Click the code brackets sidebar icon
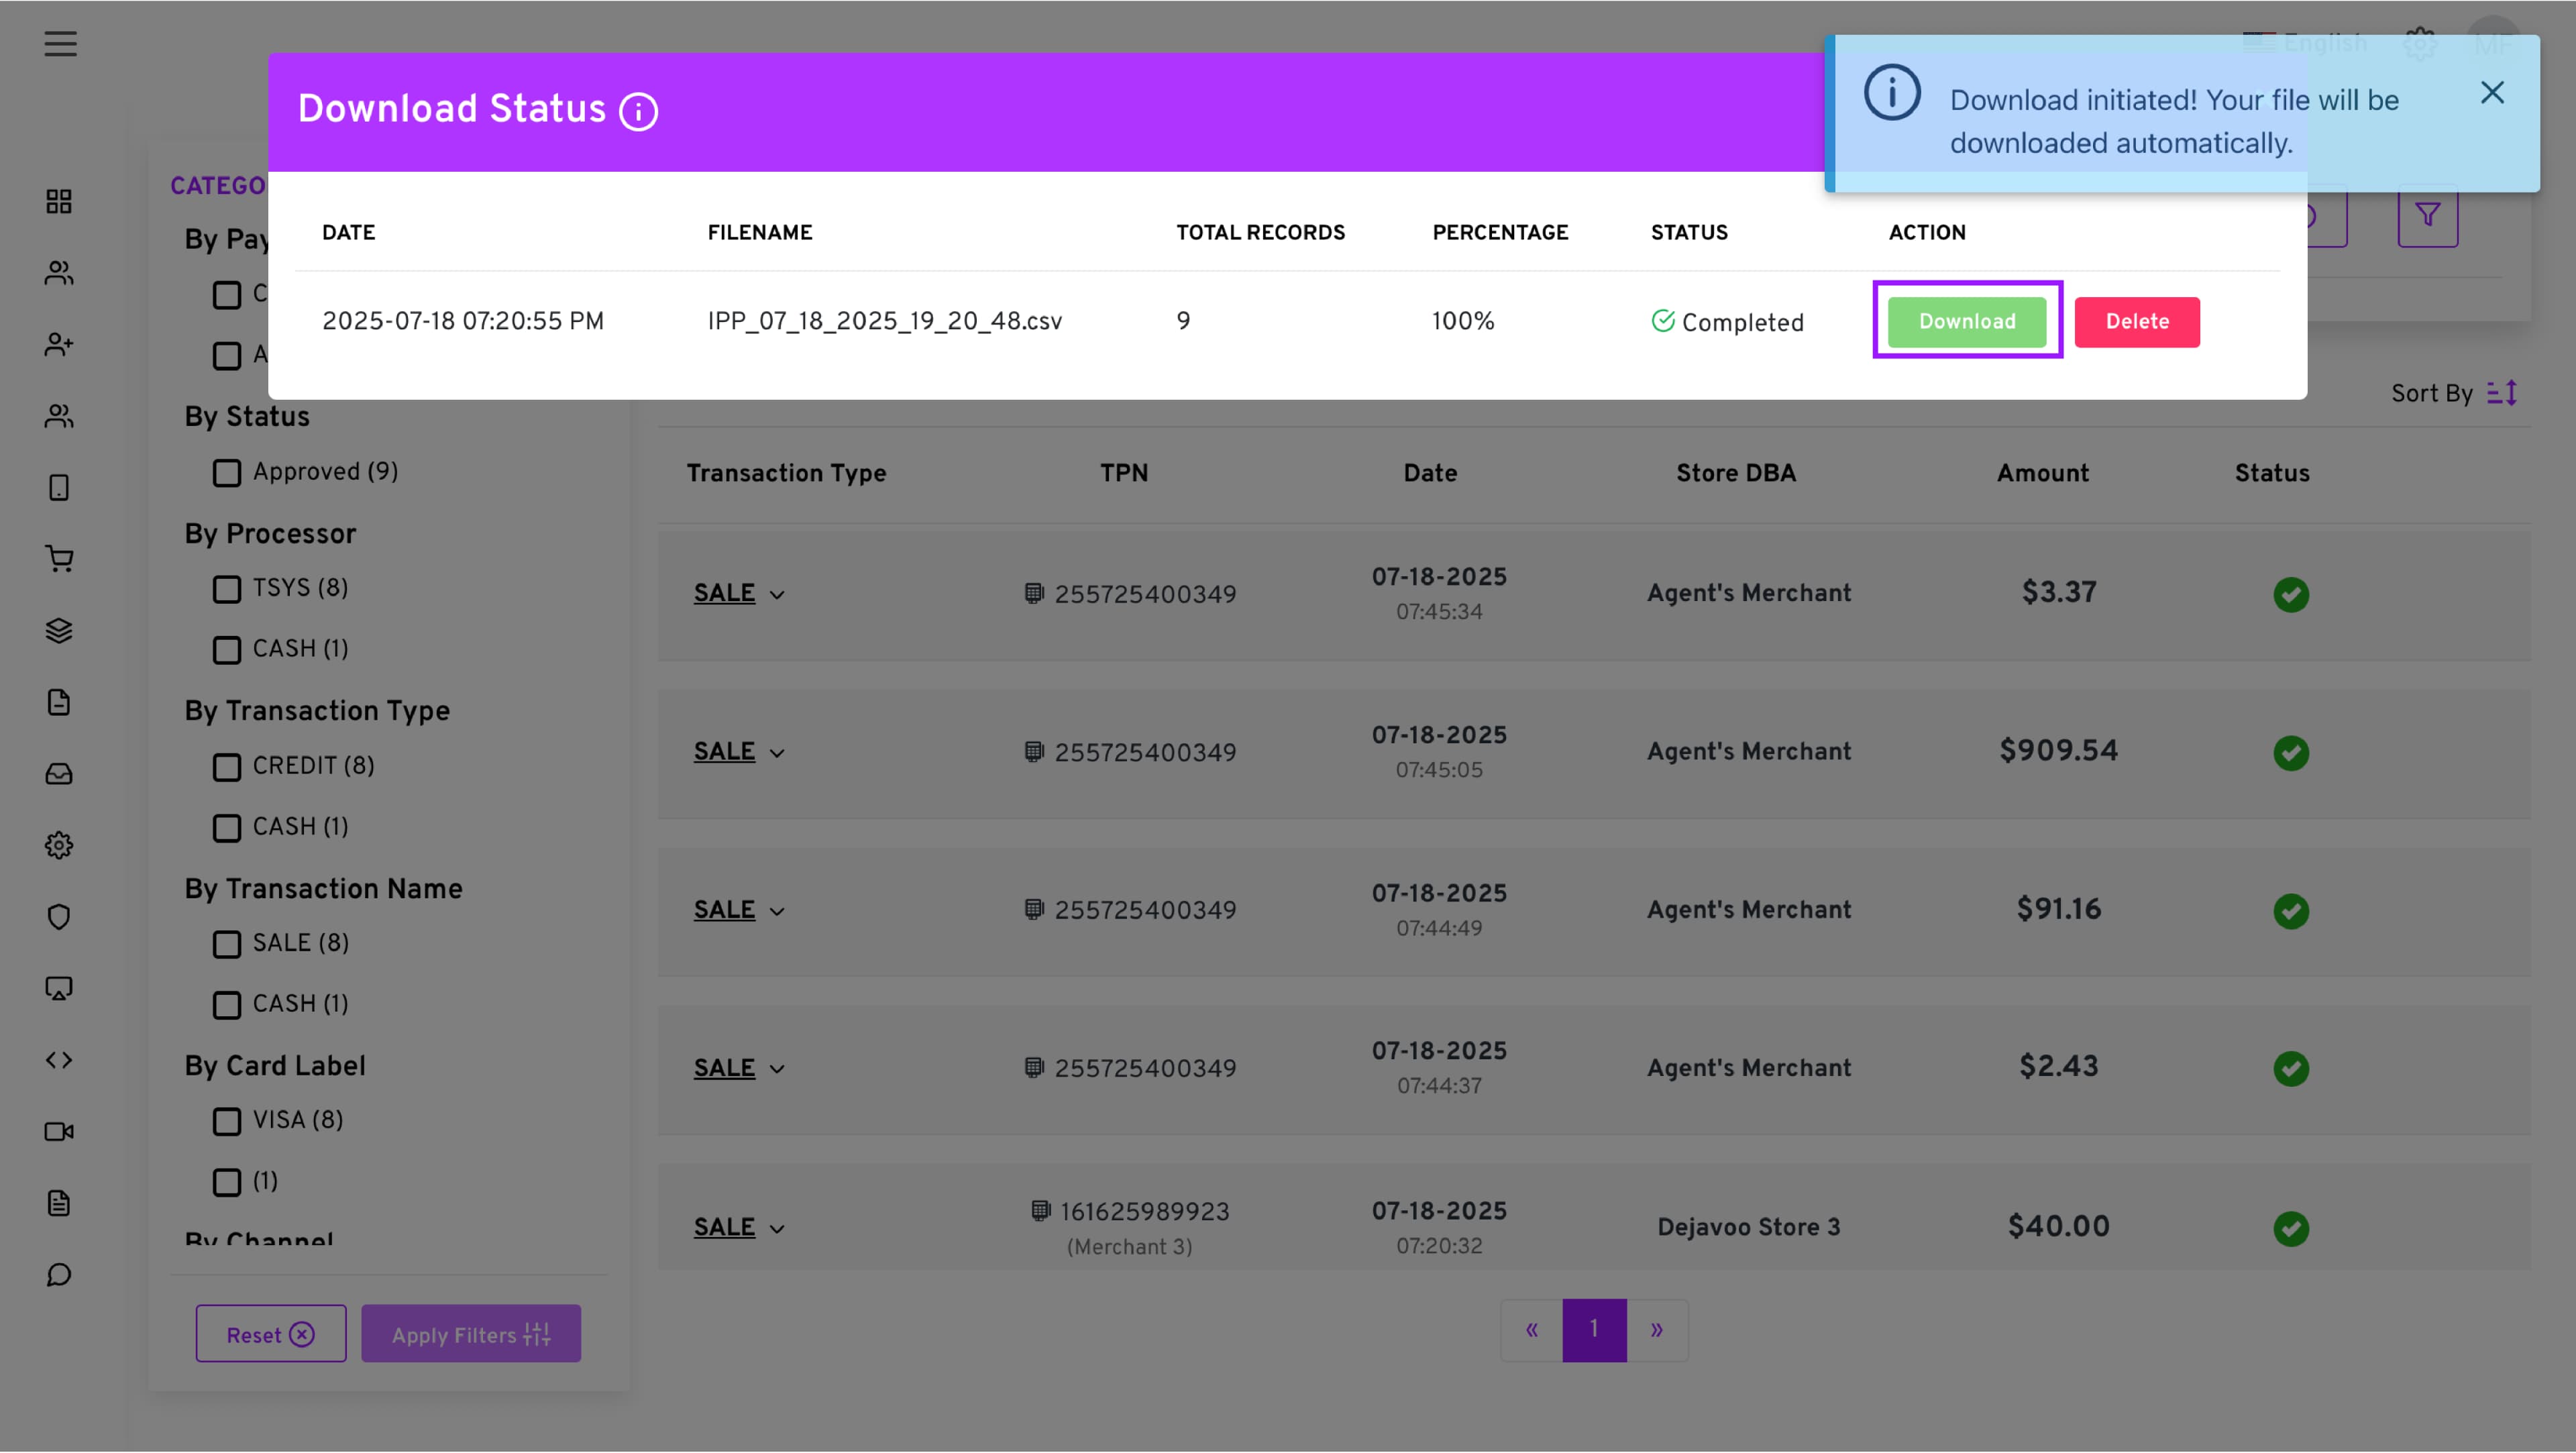This screenshot has height=1453, width=2576. point(59,1060)
